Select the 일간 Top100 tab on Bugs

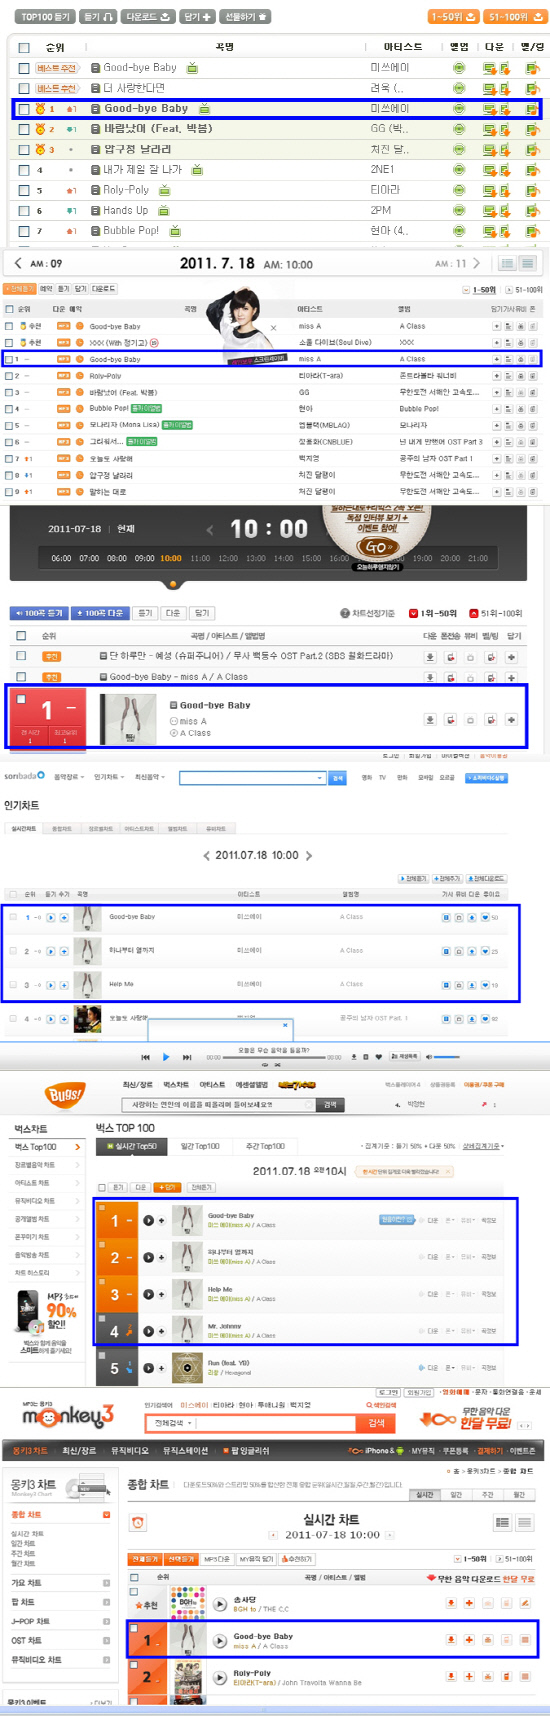pos(201,1146)
